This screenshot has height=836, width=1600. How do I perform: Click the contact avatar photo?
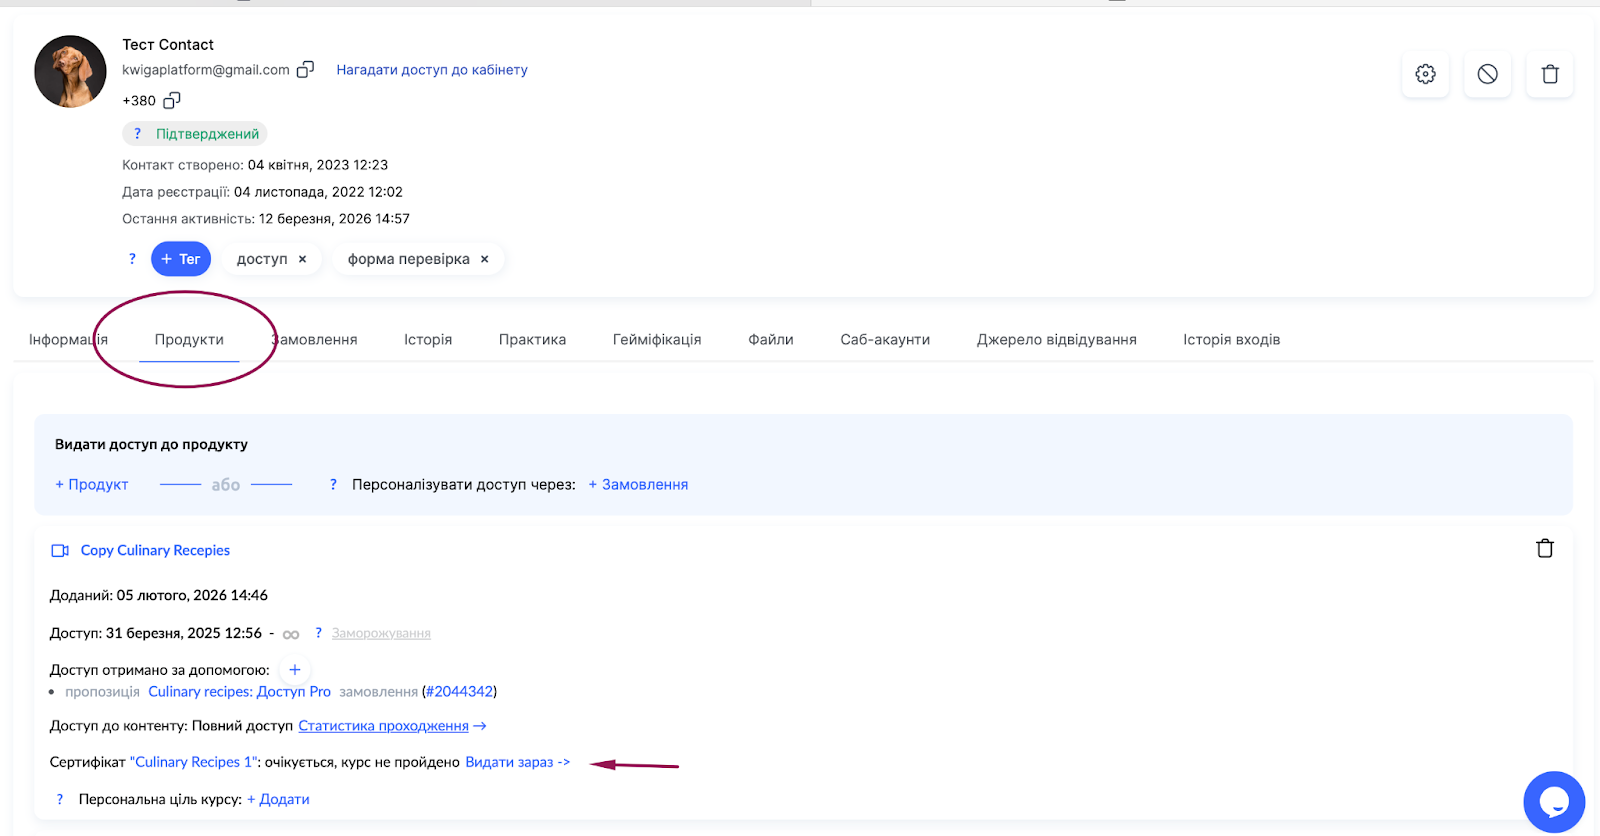(70, 72)
